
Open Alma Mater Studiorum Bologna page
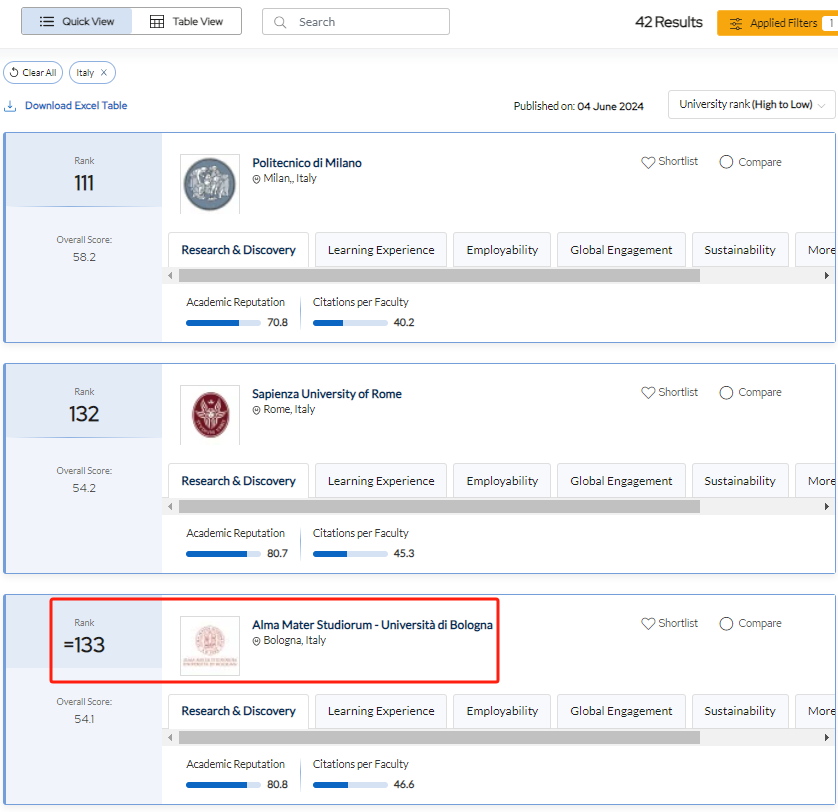pos(373,625)
